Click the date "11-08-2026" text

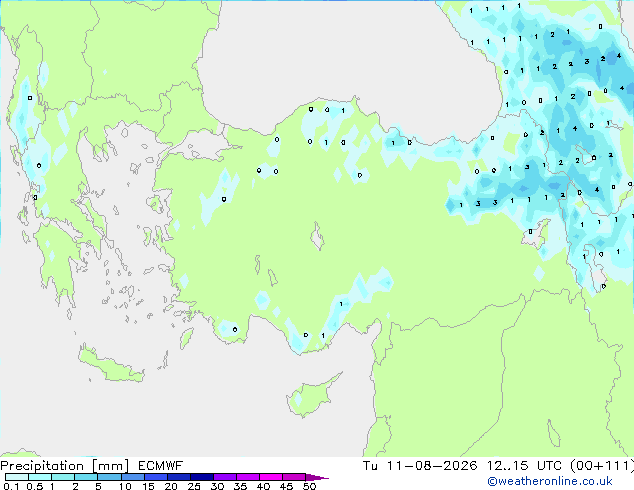[432, 466]
